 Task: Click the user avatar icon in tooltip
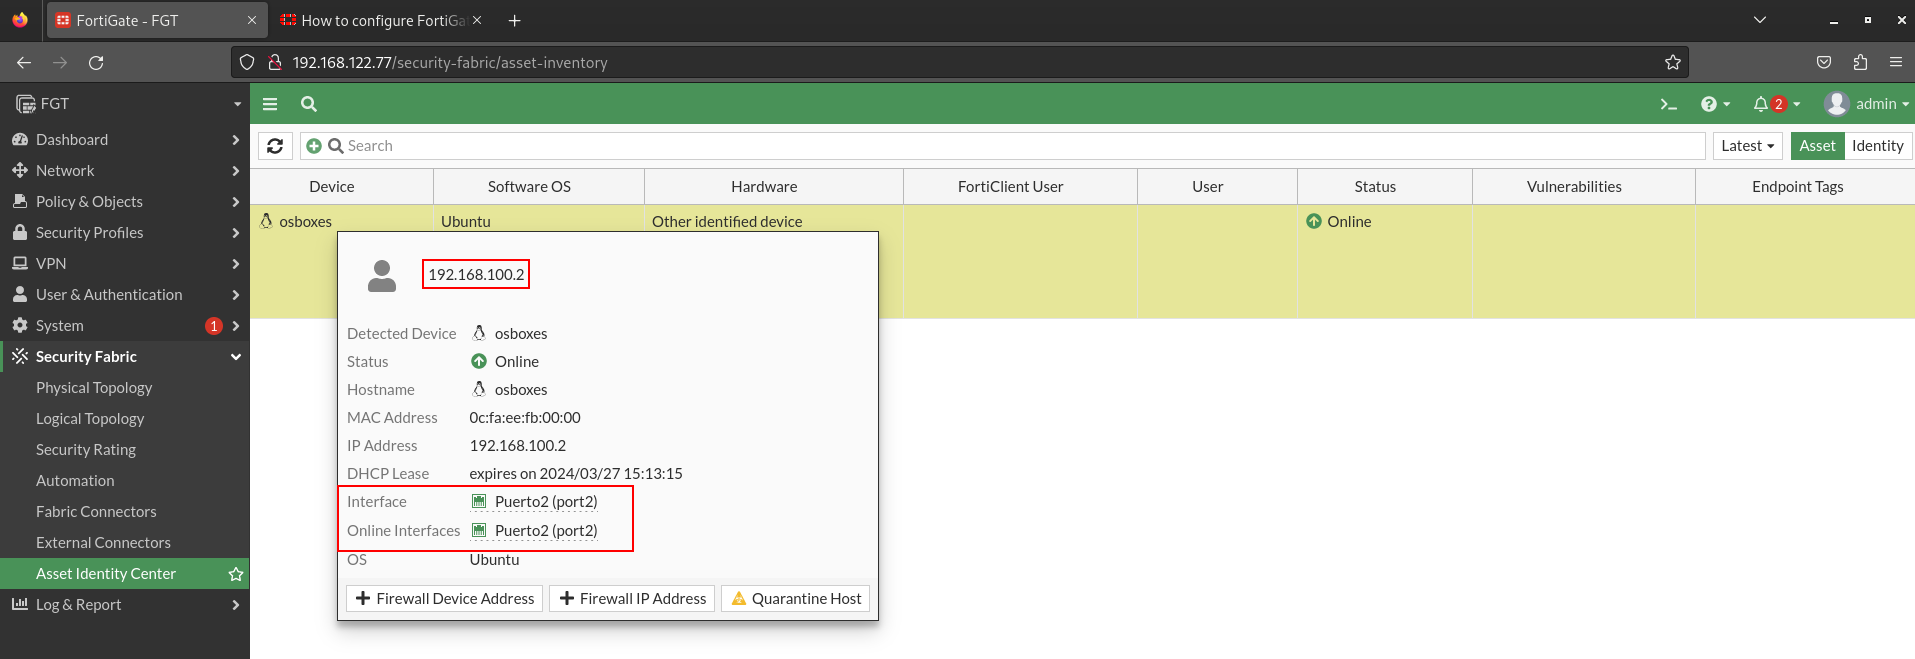(382, 276)
